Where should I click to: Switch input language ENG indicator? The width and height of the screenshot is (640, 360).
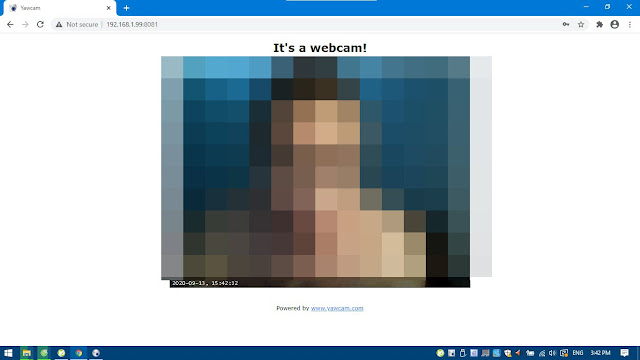click(578, 353)
